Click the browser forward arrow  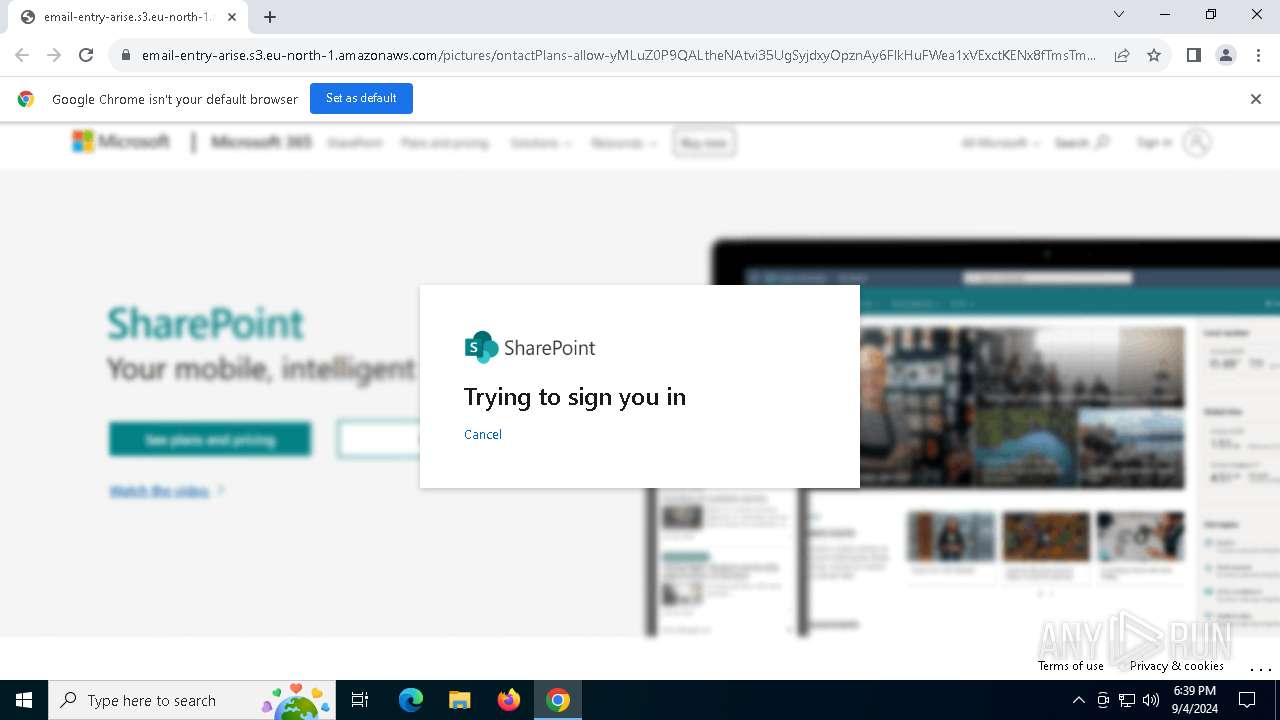[x=54, y=56]
